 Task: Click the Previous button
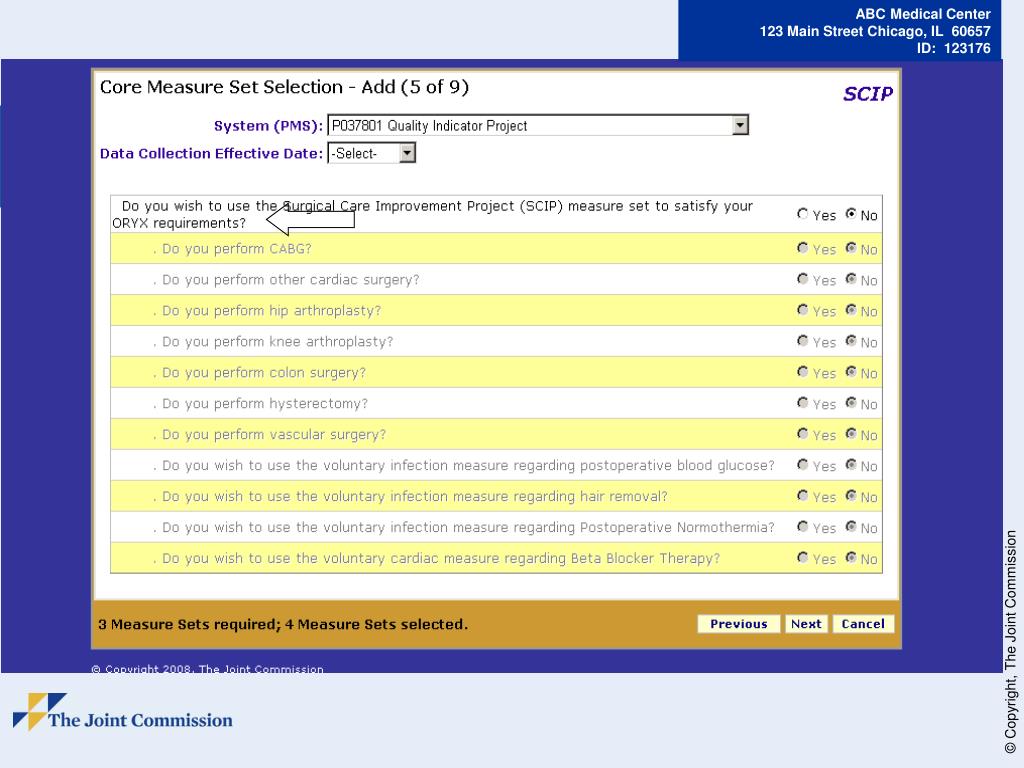pos(739,624)
